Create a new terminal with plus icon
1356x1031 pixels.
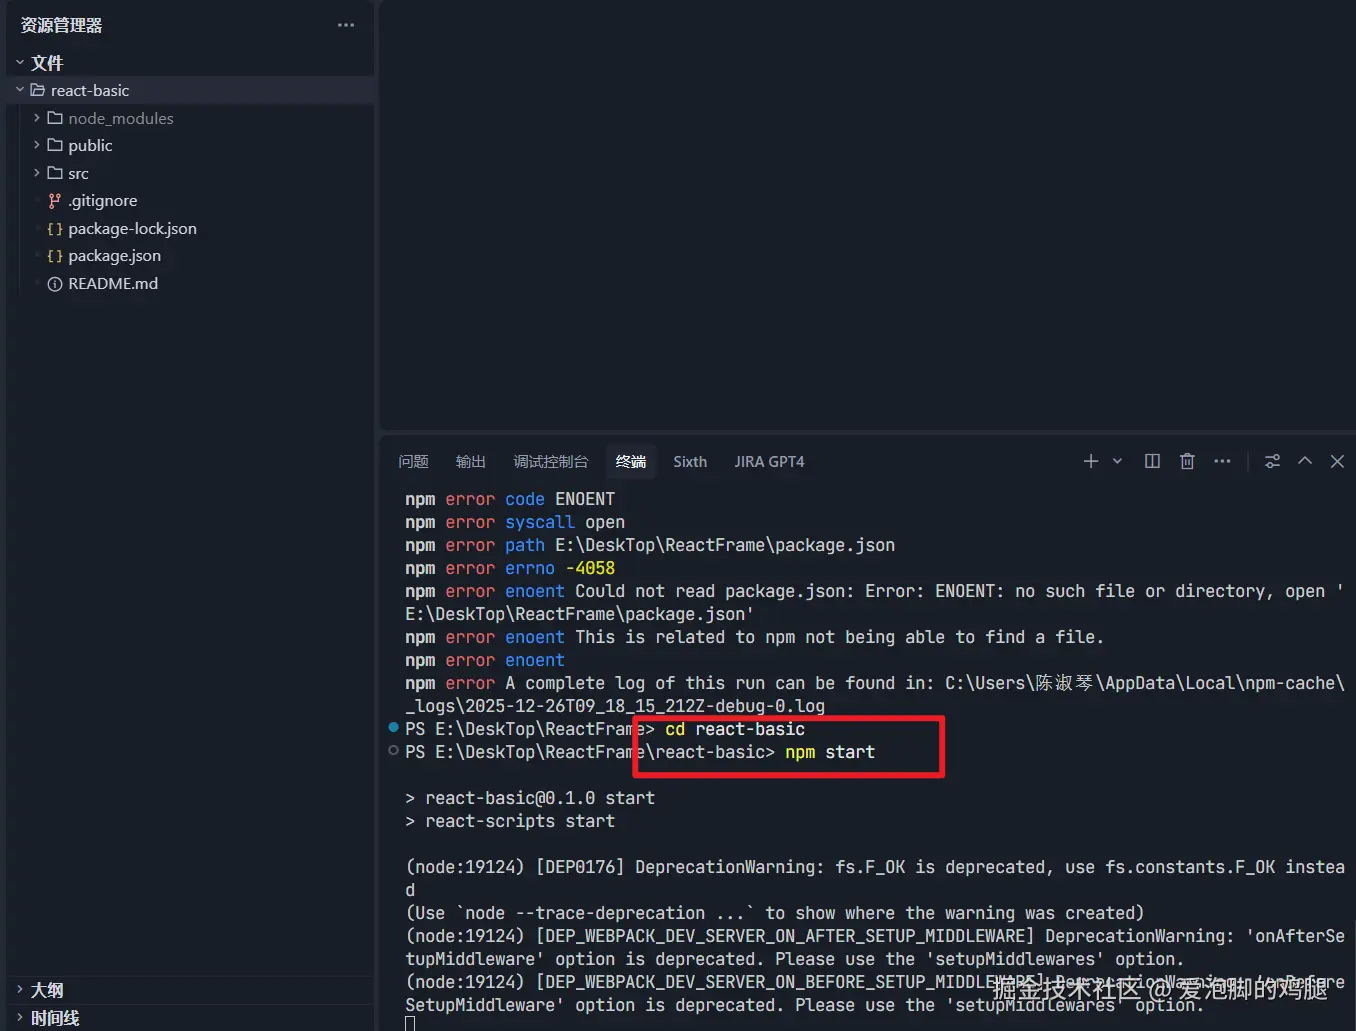pyautogui.click(x=1091, y=461)
